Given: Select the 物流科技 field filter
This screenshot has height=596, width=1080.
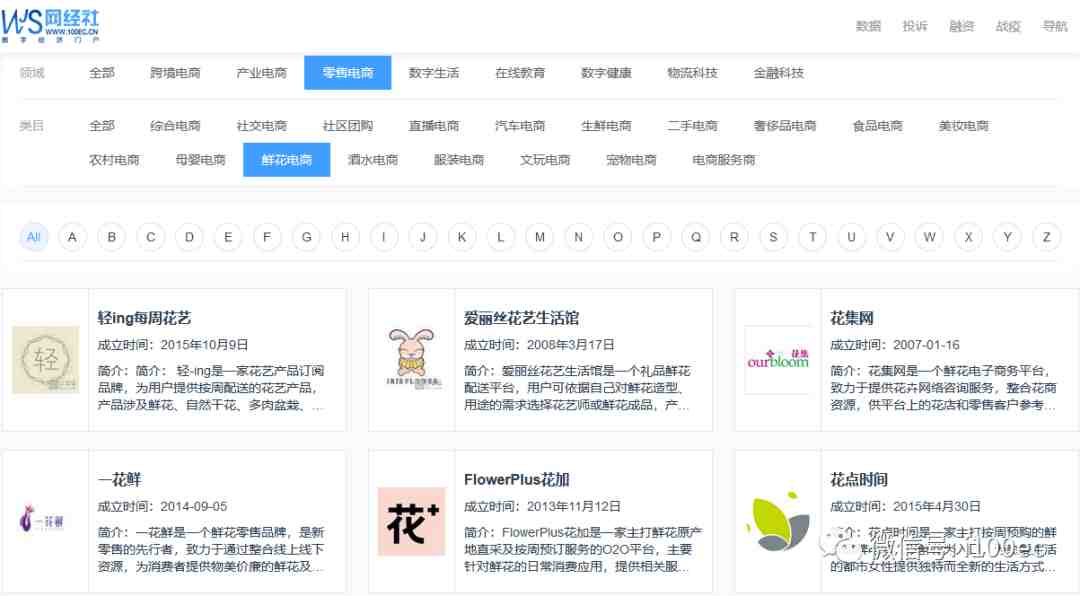Looking at the screenshot, I should coord(692,72).
